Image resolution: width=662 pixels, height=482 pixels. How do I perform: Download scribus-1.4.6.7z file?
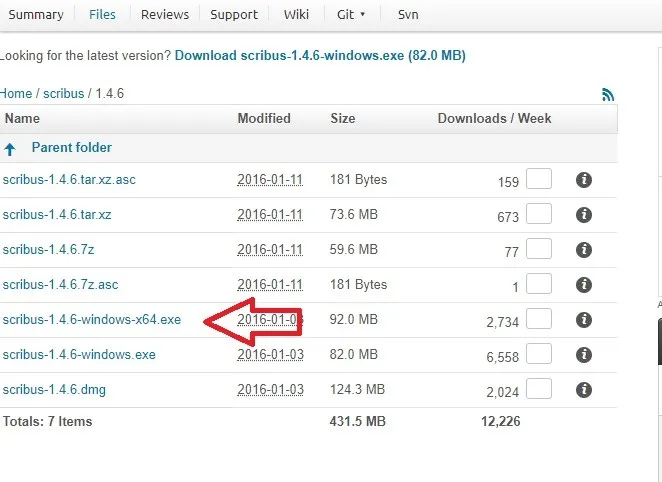click(x=49, y=250)
